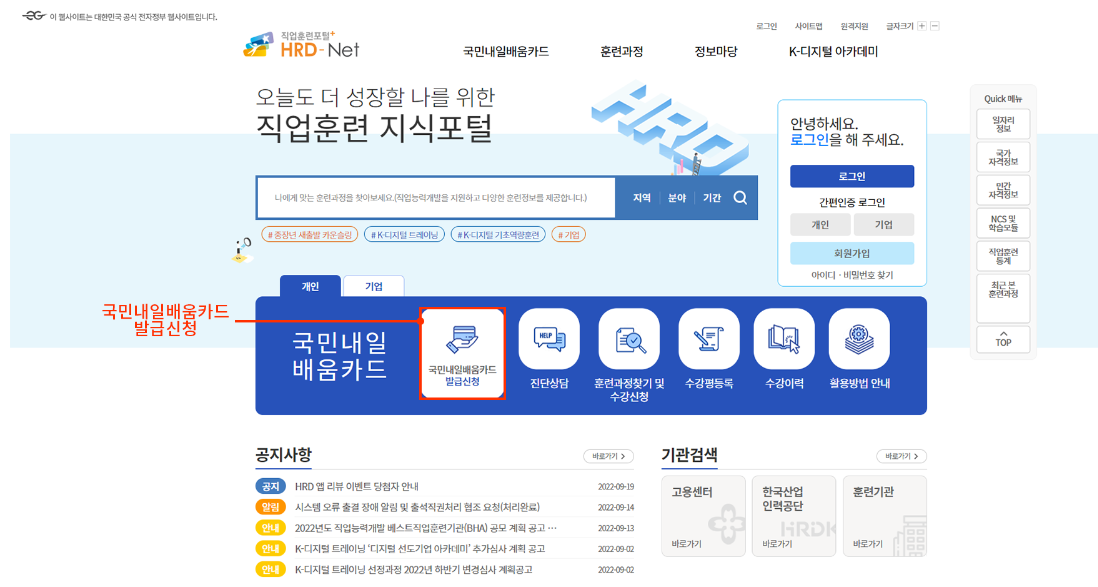Click the search magnifier in the course search bar
This screenshot has height=587, width=1098.
point(740,197)
